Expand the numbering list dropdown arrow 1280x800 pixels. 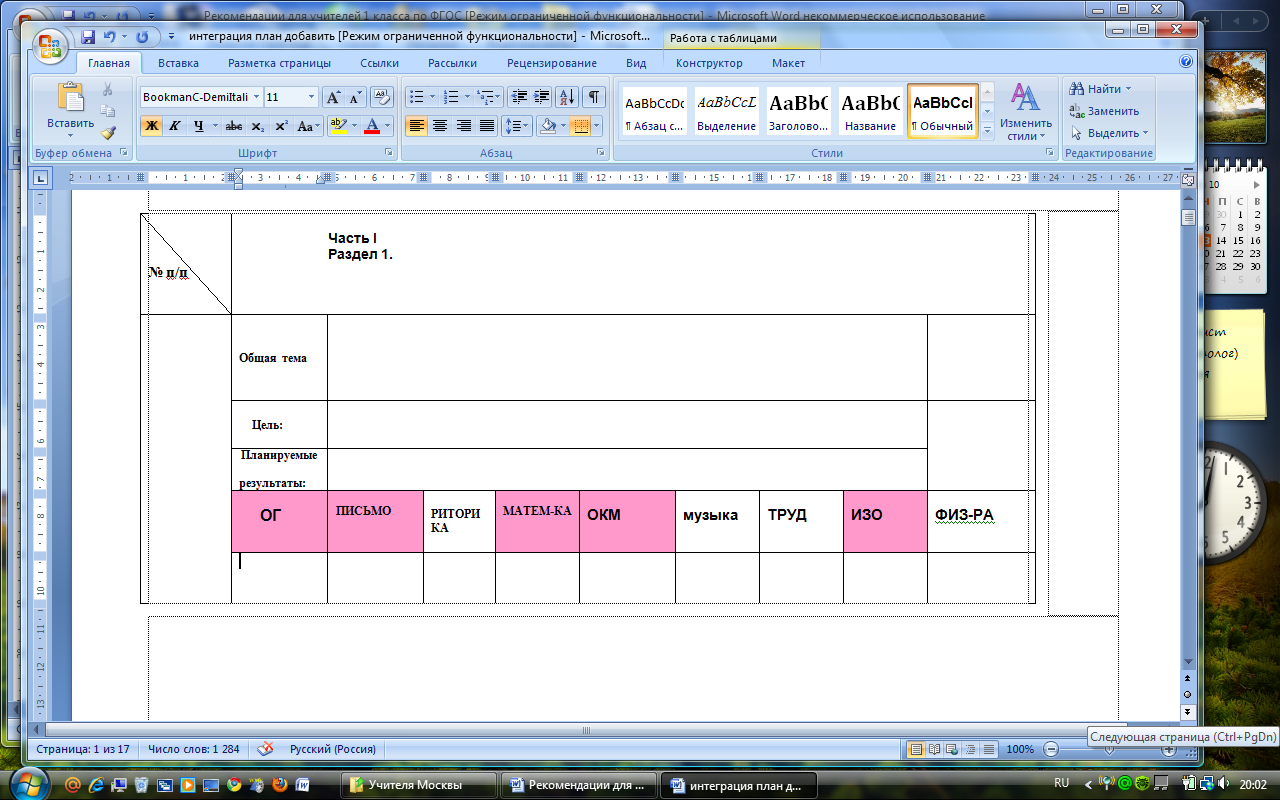[x=465, y=97]
